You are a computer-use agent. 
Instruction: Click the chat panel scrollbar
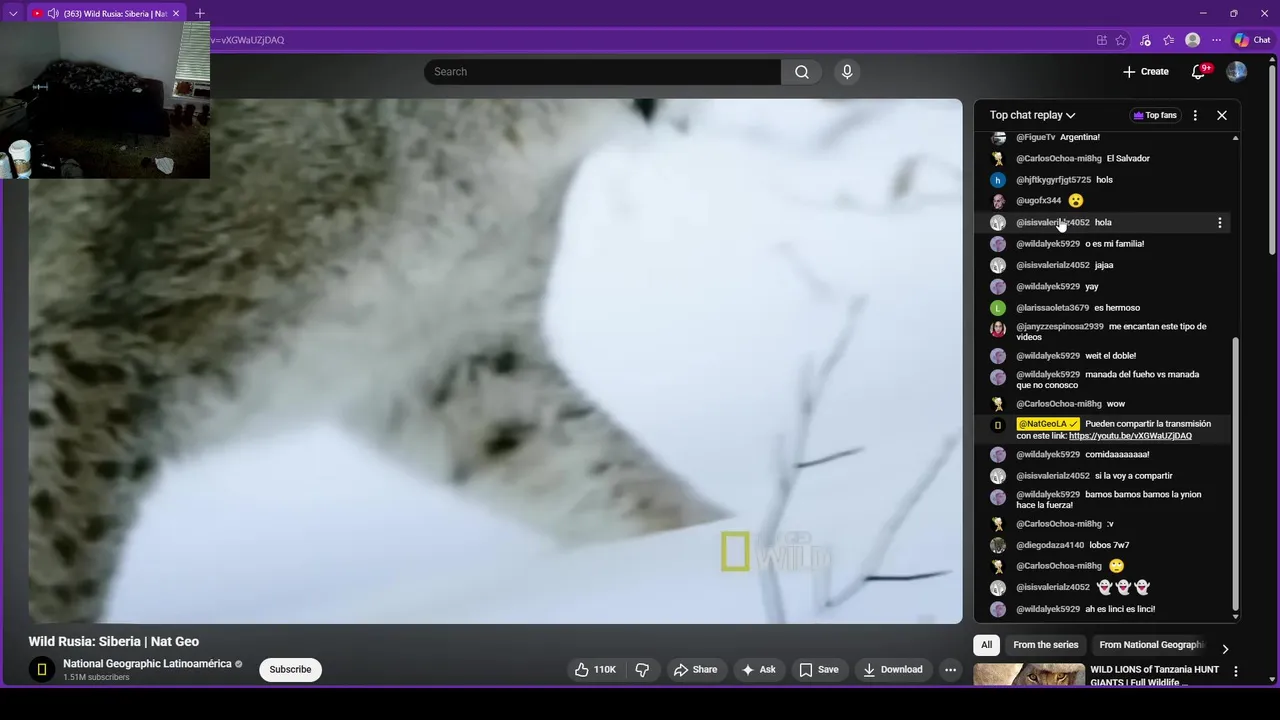(x=1235, y=475)
